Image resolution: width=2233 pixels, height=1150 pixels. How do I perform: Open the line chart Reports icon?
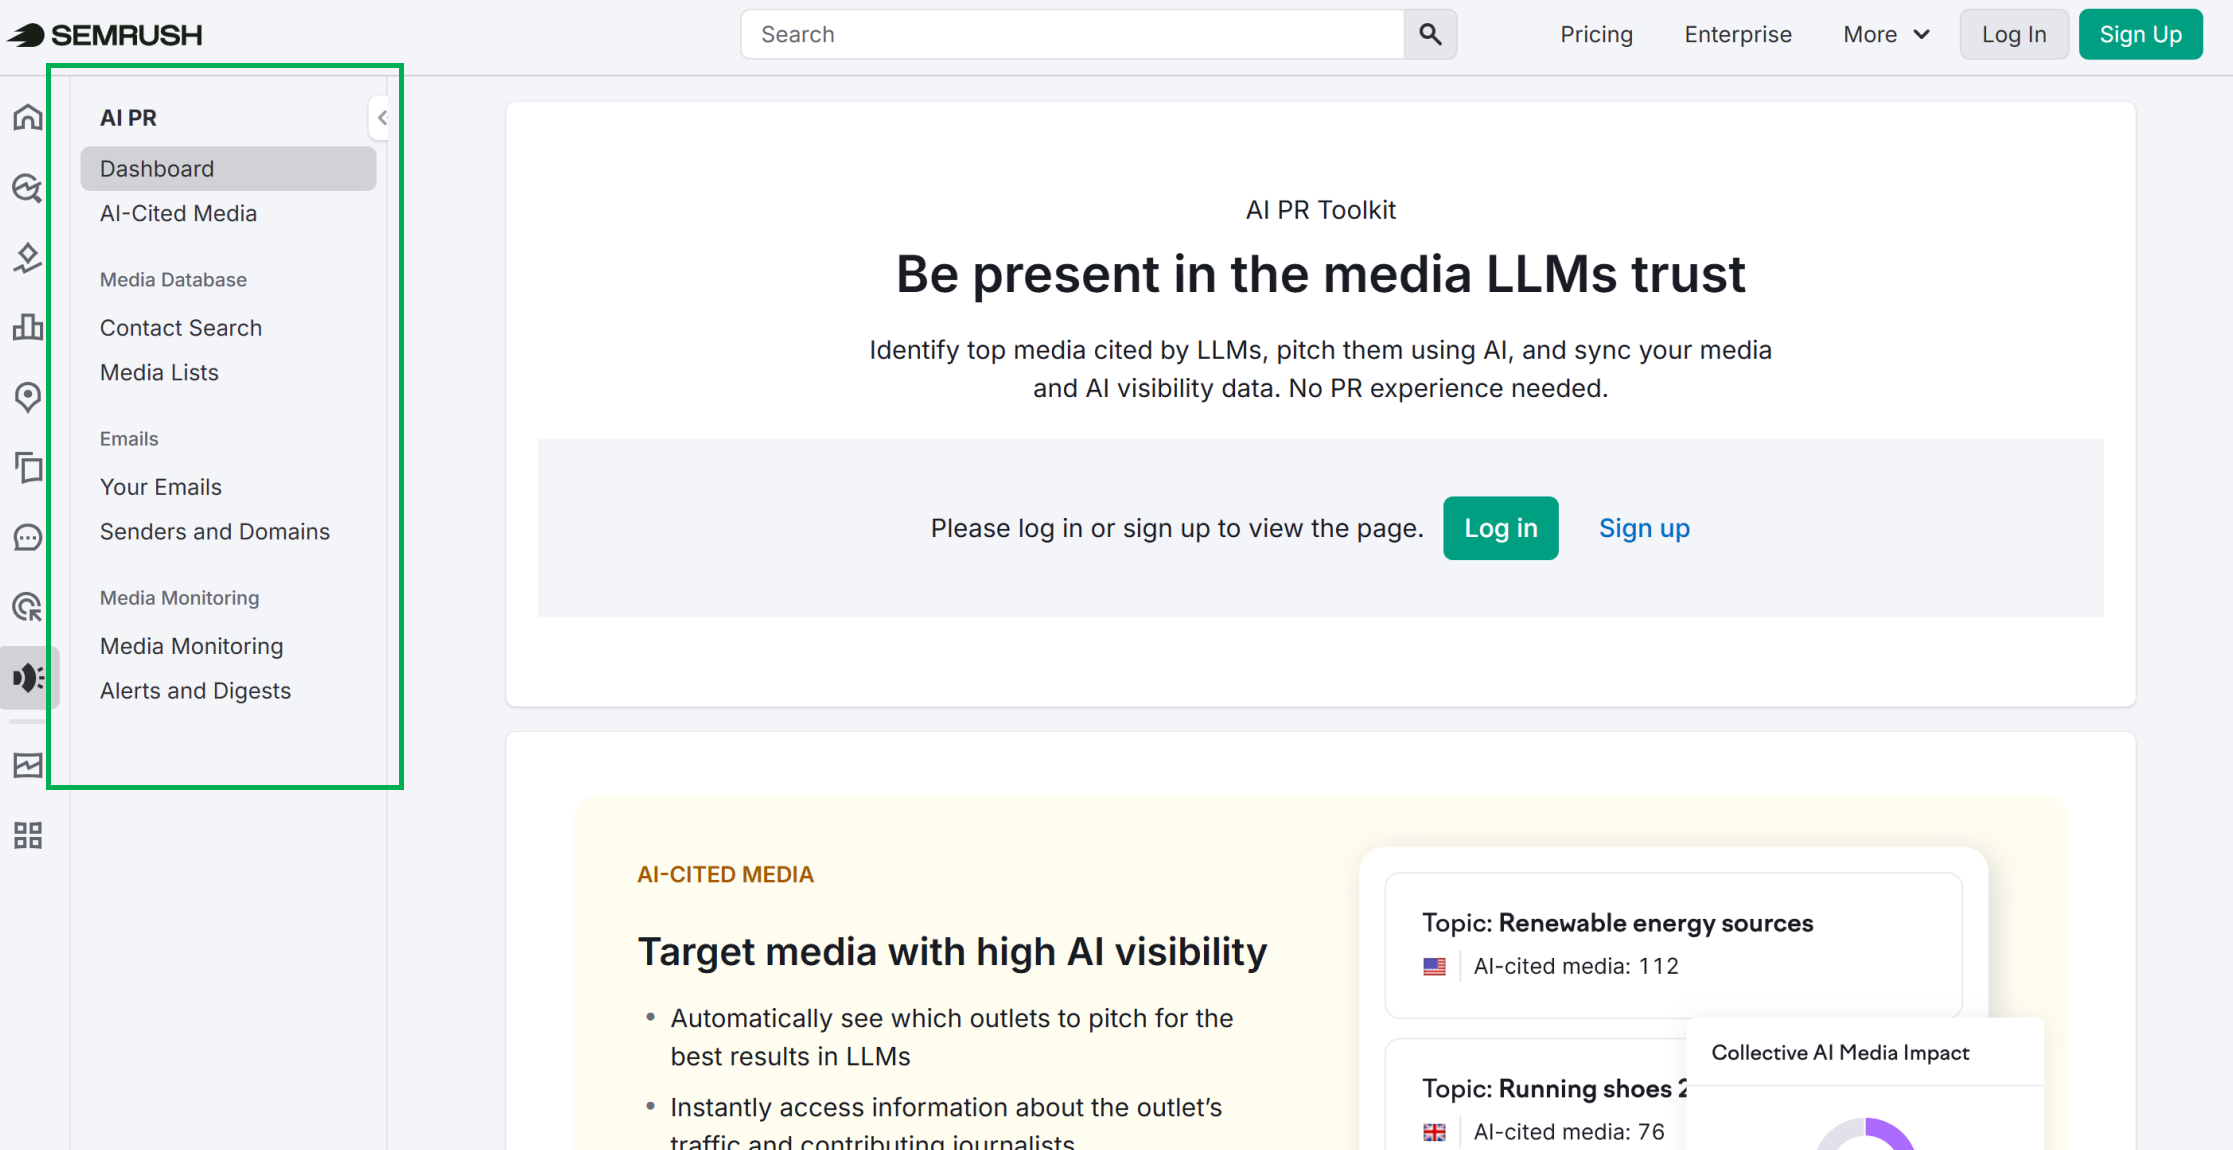[28, 765]
